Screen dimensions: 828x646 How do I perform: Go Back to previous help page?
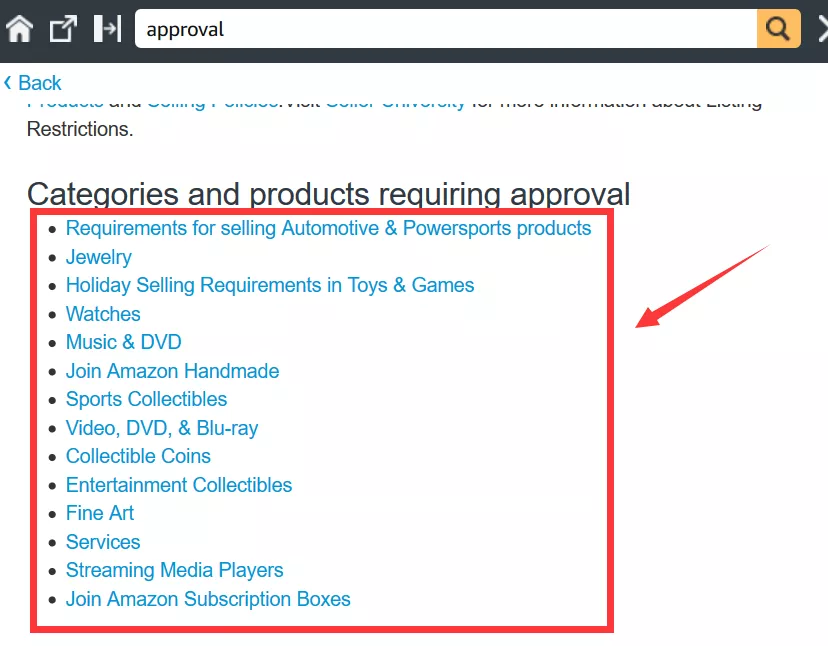(x=33, y=83)
